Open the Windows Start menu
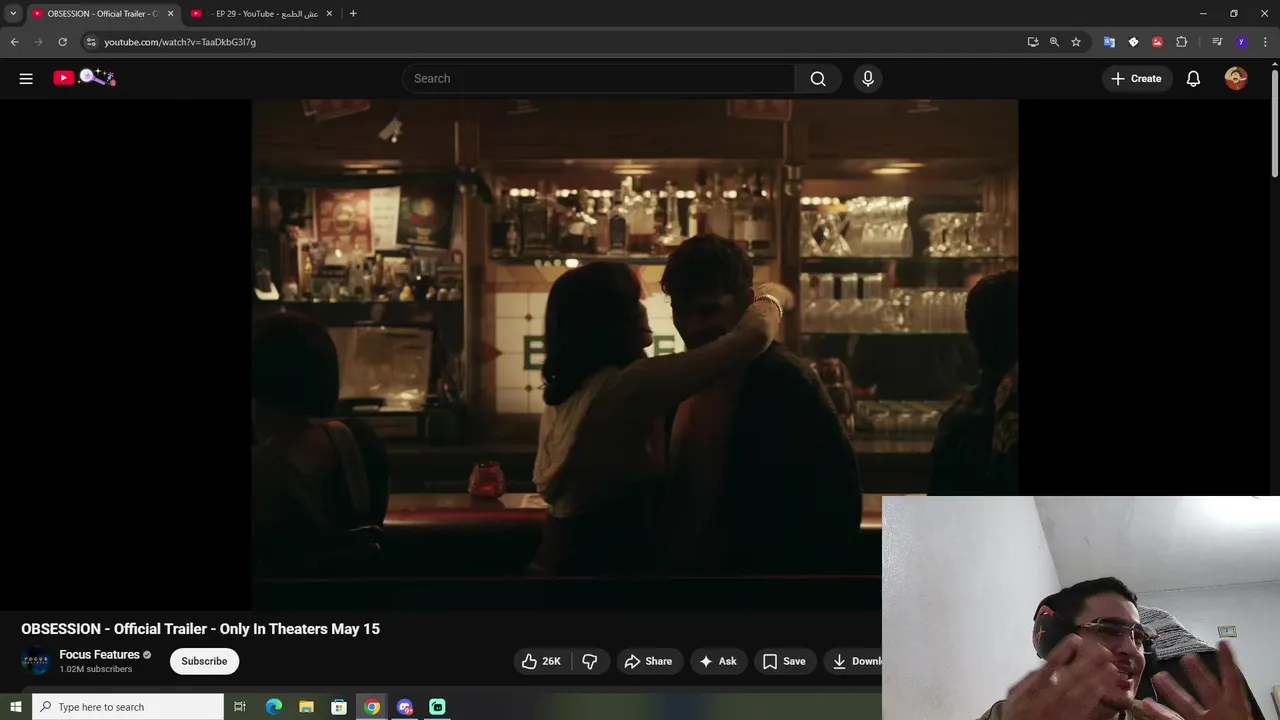Image resolution: width=1280 pixels, height=720 pixels. 15,707
